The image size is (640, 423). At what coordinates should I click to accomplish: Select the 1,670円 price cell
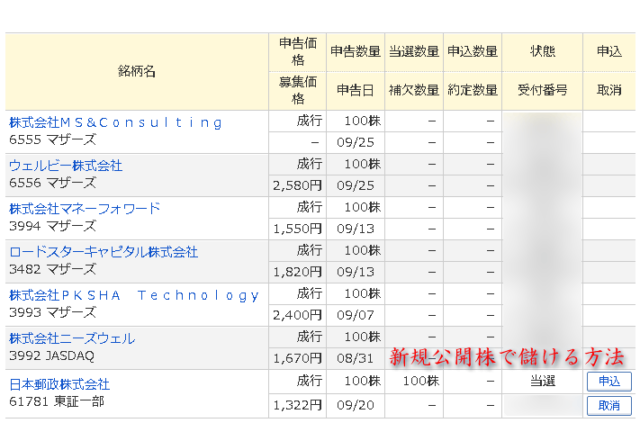point(298,359)
